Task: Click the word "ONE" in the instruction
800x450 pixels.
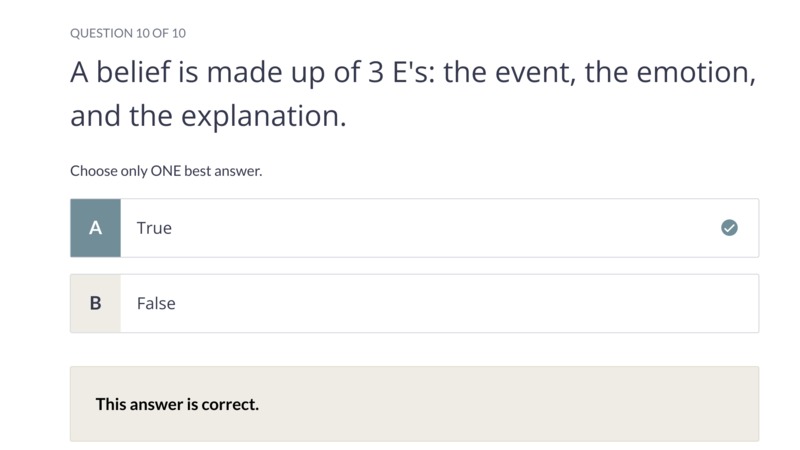Action: point(165,170)
